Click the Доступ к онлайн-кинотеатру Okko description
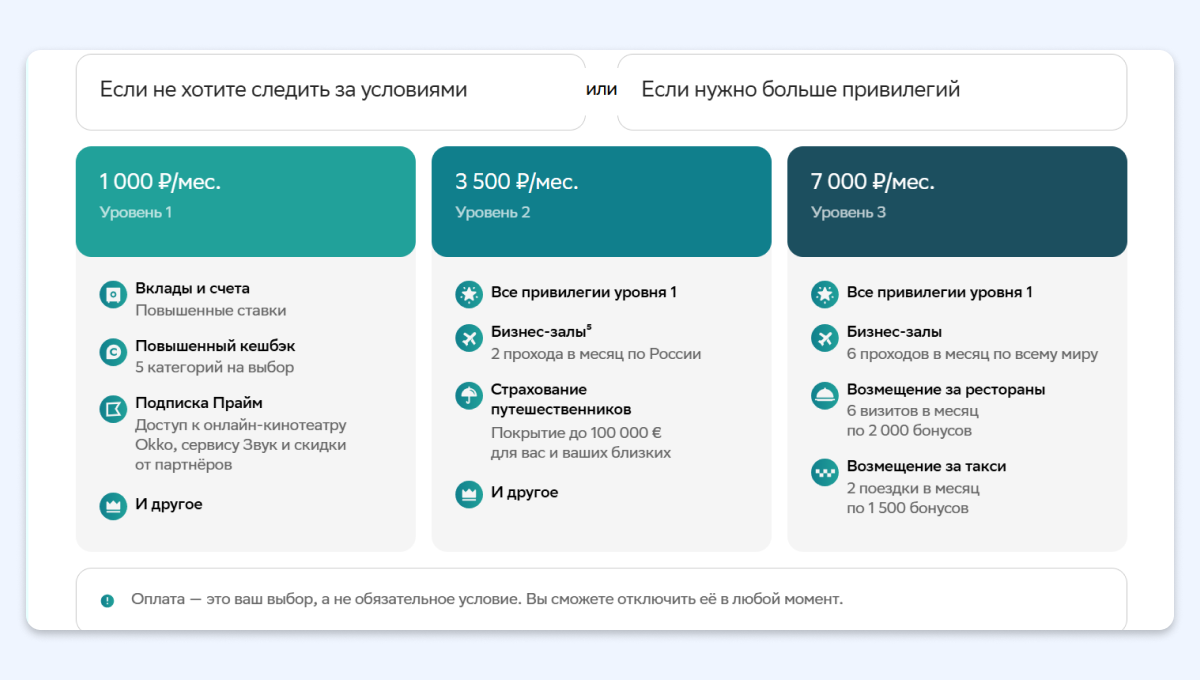 point(241,445)
